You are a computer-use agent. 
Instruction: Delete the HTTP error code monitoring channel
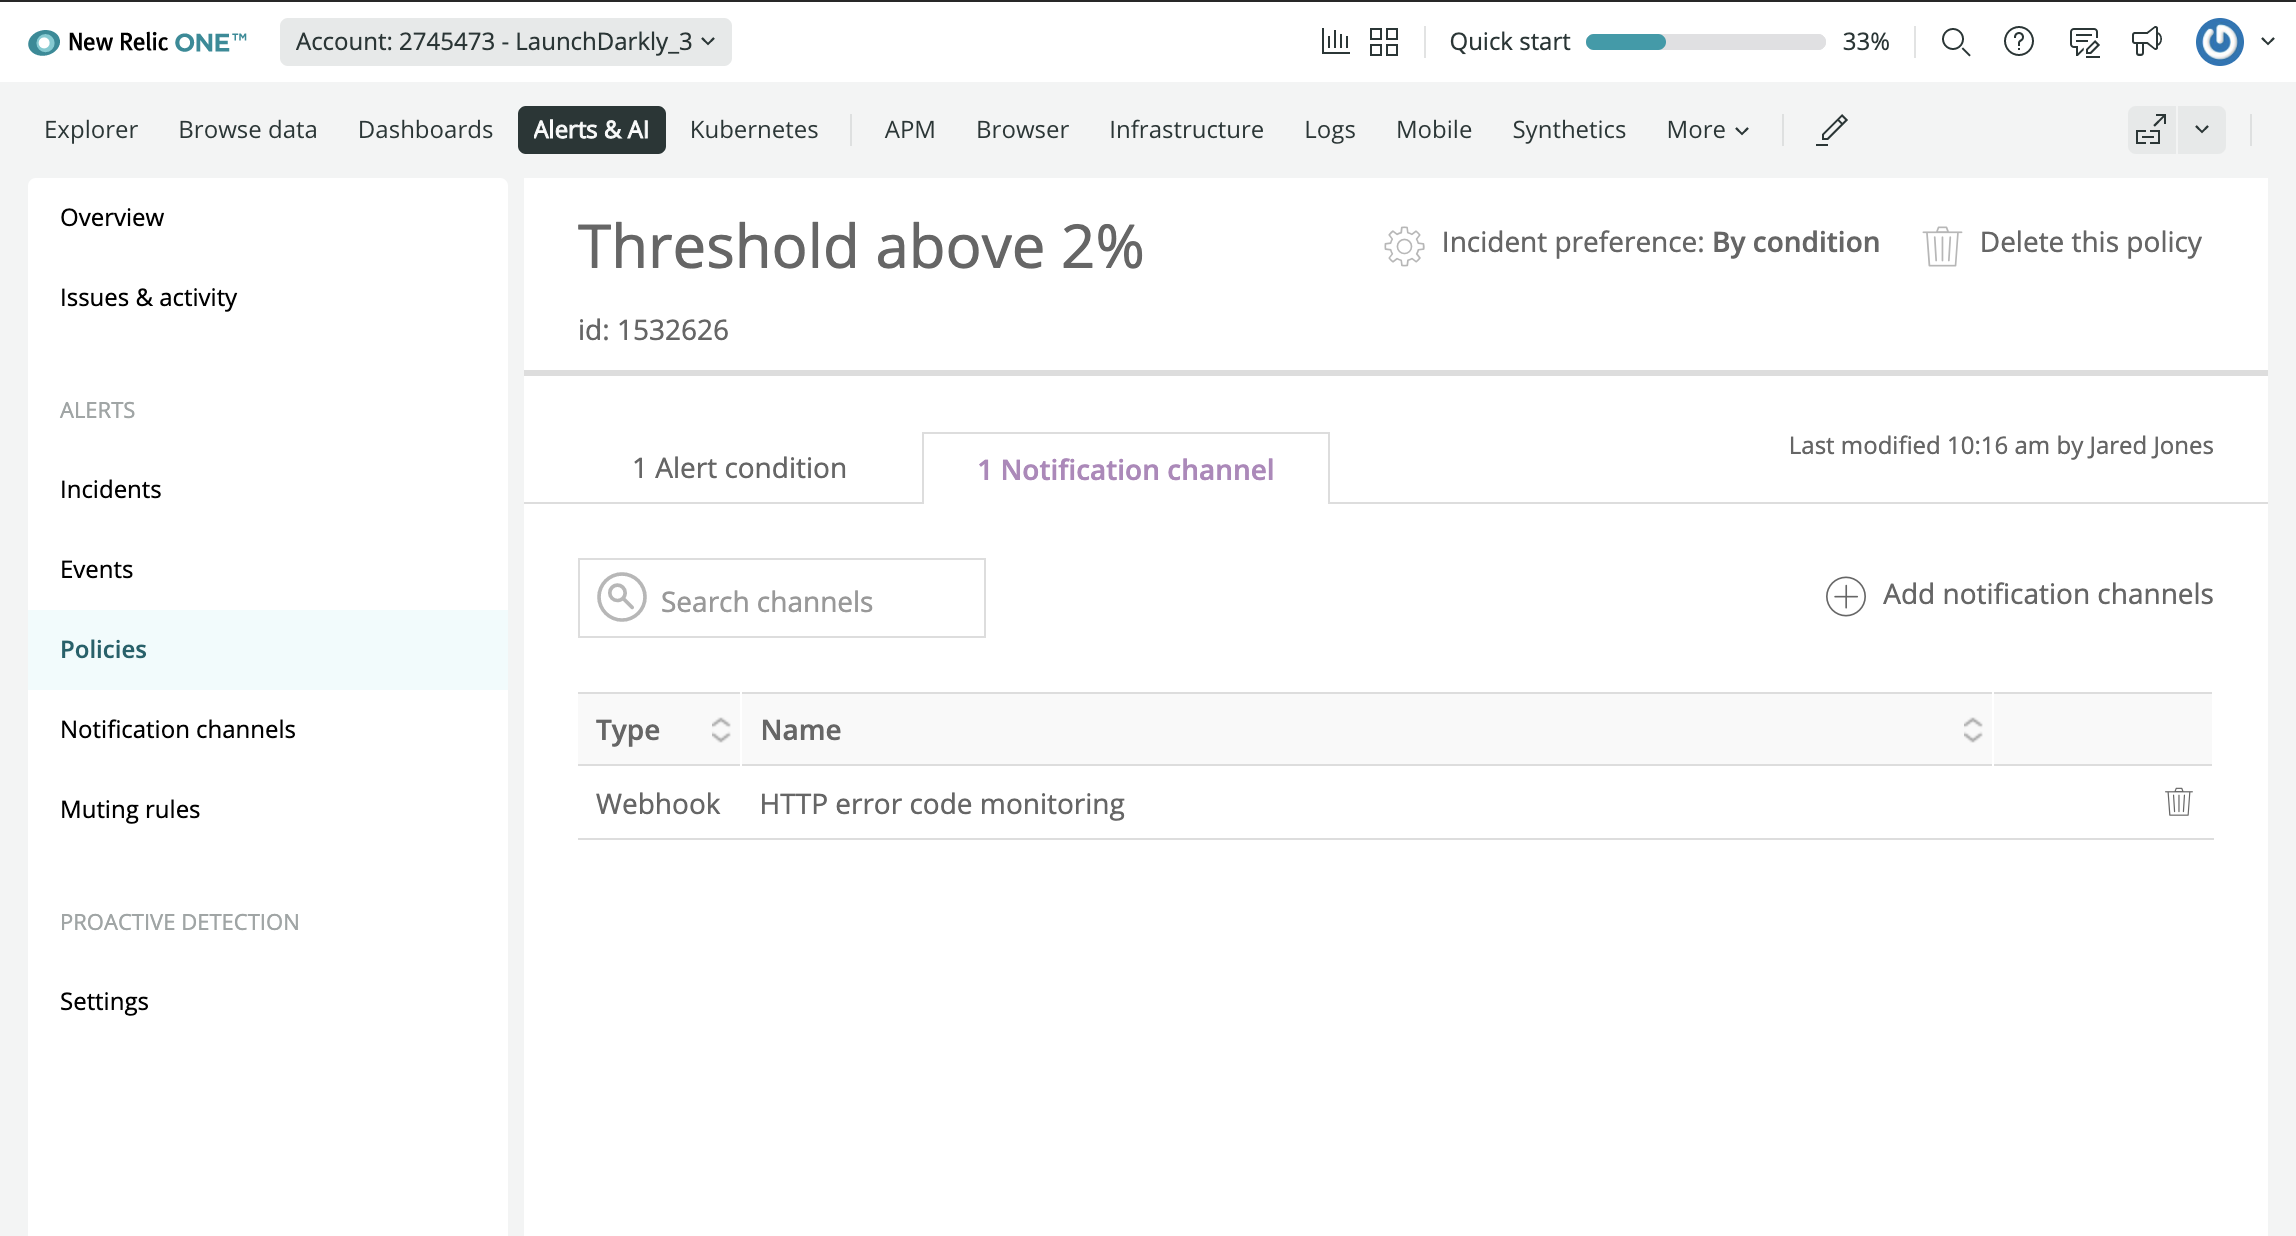click(x=2178, y=802)
